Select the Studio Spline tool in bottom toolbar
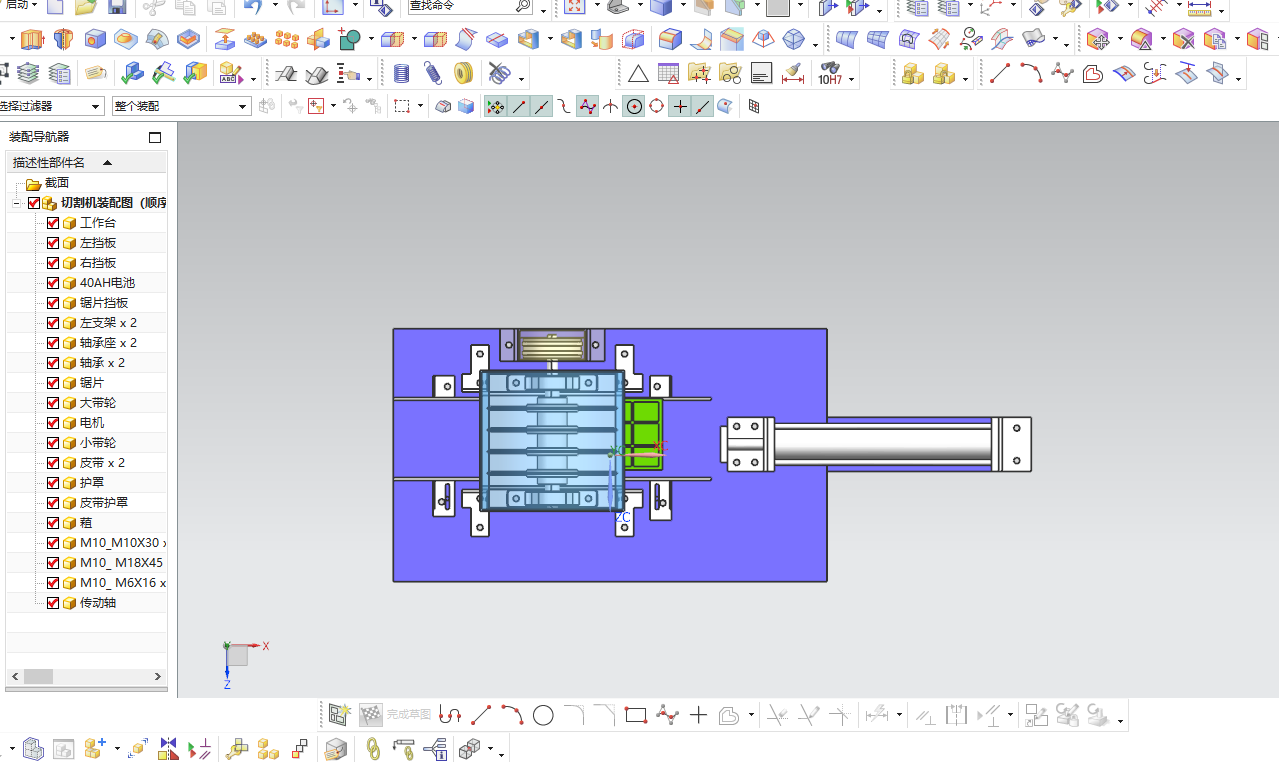The height and width of the screenshot is (762, 1279). click(x=667, y=715)
